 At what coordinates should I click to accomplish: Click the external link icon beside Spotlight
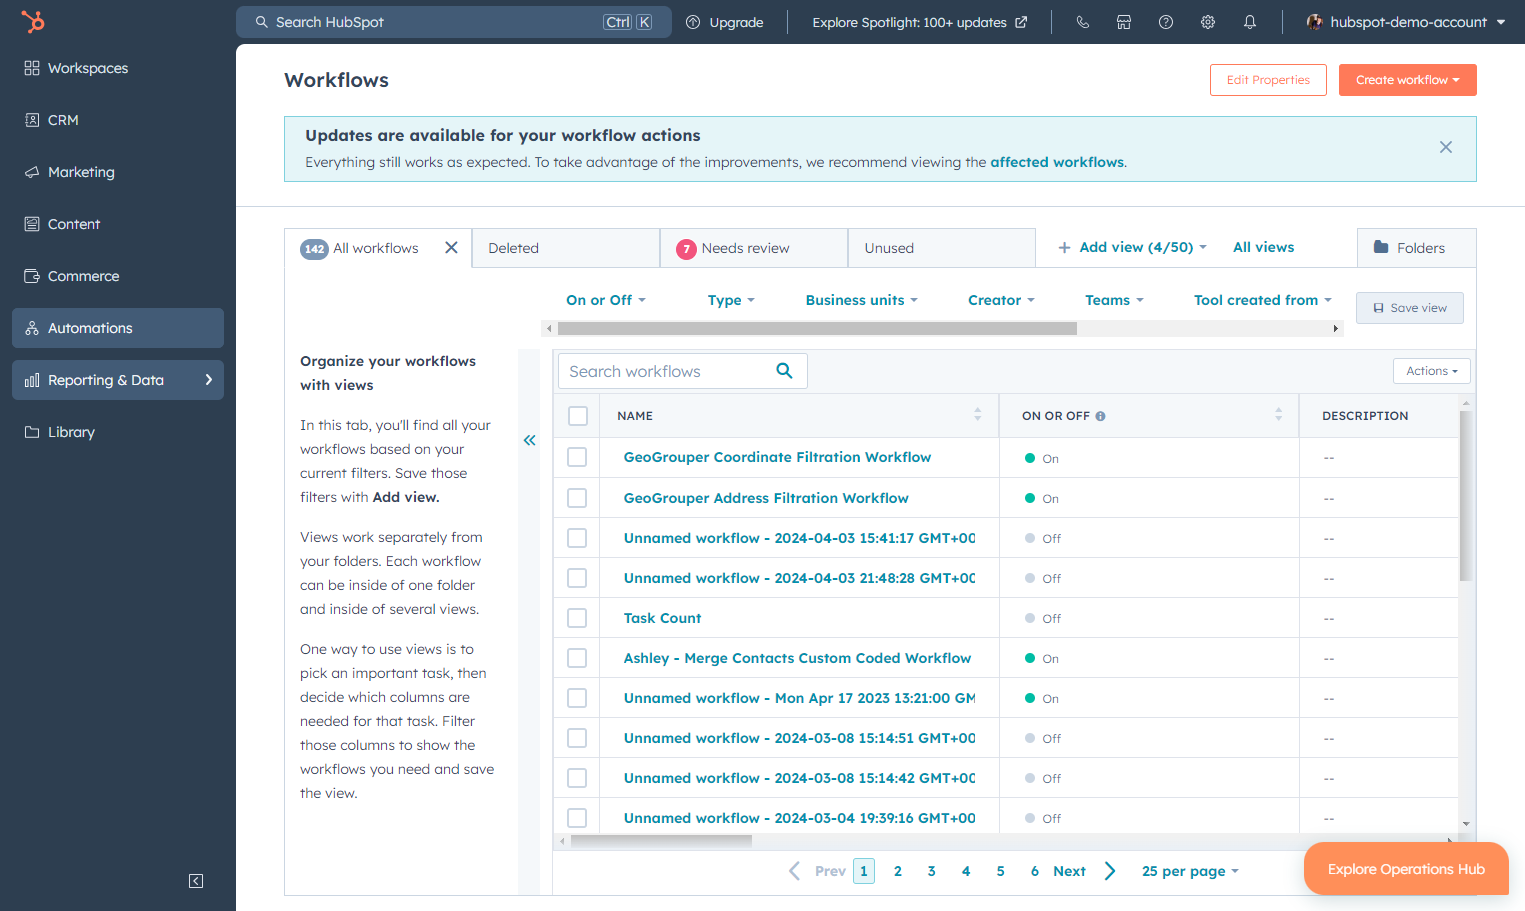[1021, 22]
